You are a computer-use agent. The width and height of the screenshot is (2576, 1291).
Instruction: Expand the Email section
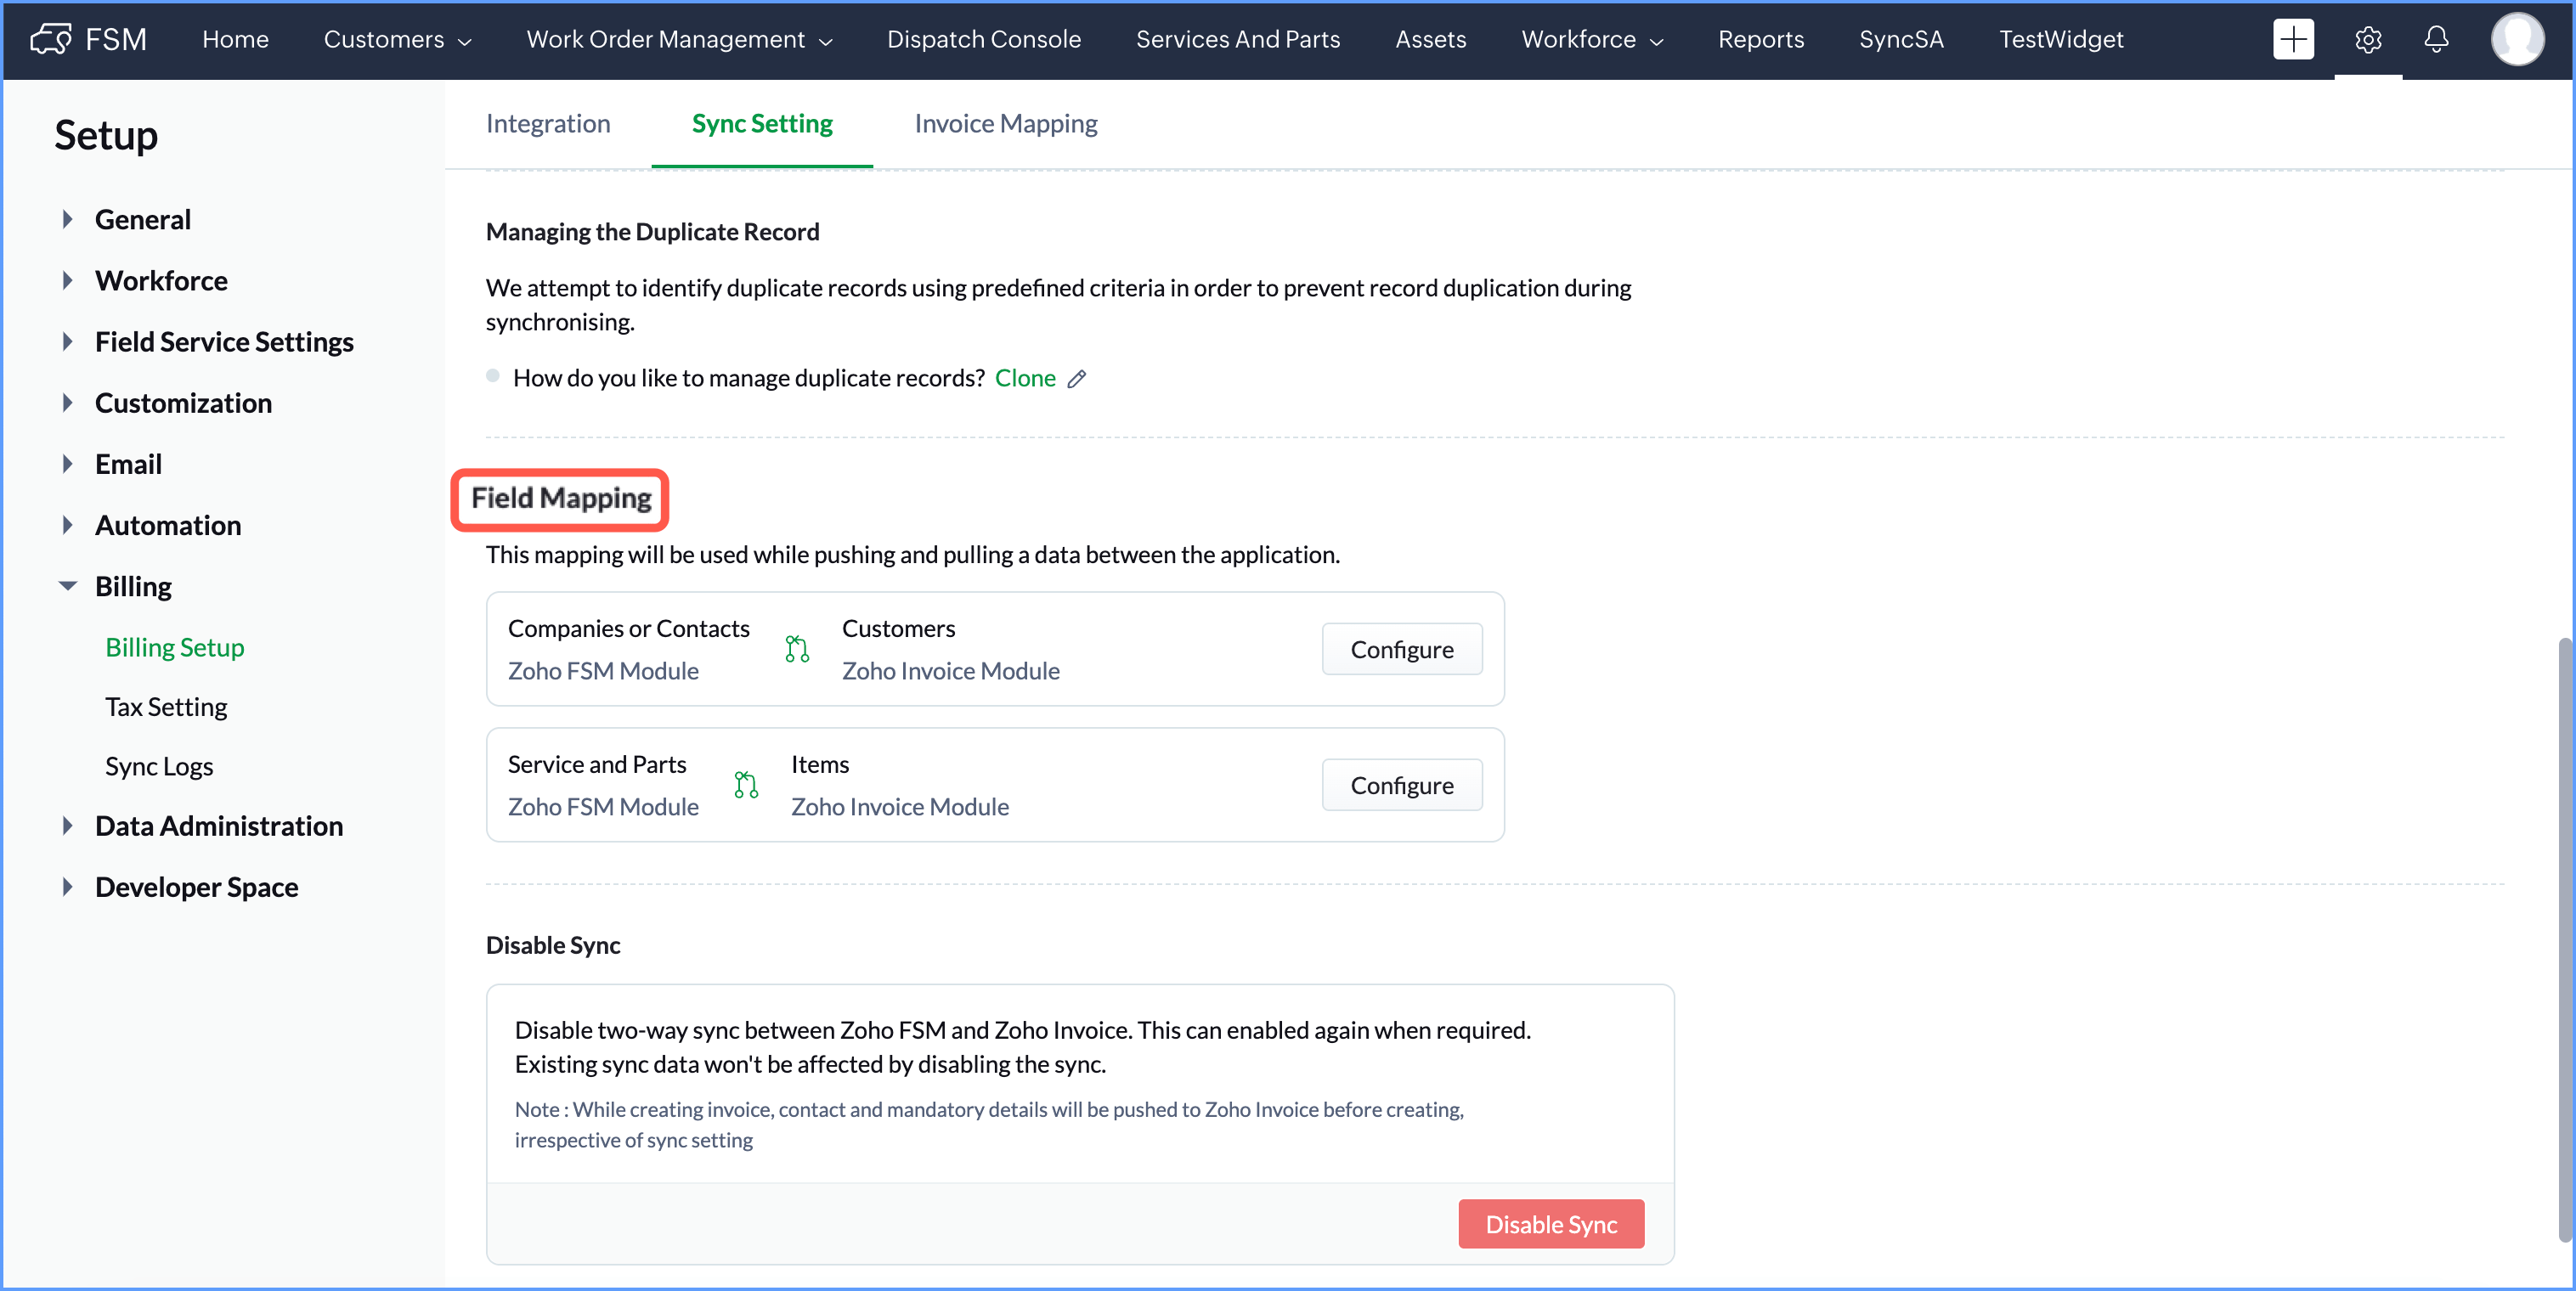pos(67,463)
